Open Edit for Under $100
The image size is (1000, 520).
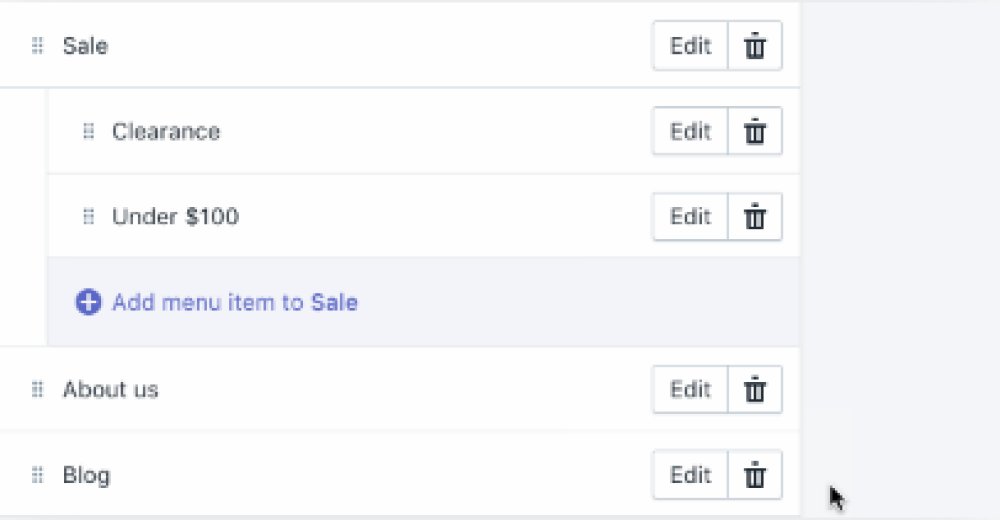[x=690, y=217]
